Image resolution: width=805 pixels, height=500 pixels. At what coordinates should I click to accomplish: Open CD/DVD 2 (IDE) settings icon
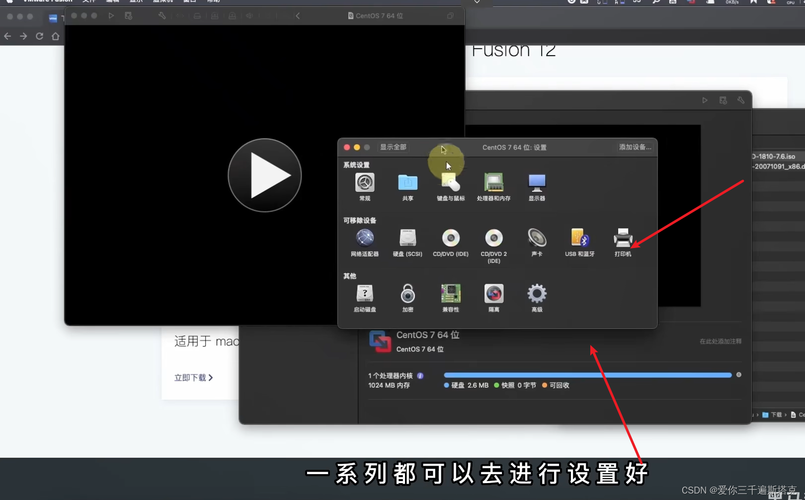(494, 238)
